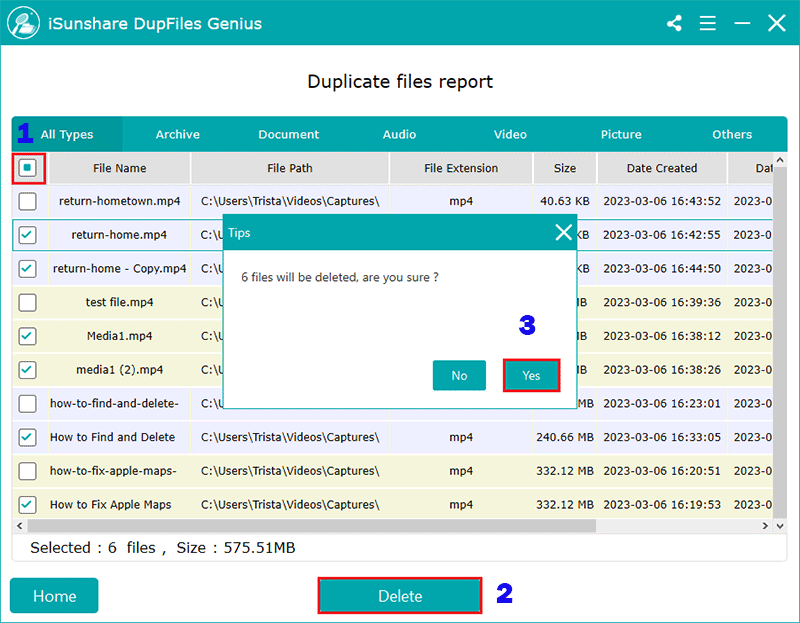Click the horizontal scrollbar right arrow

coord(766,526)
